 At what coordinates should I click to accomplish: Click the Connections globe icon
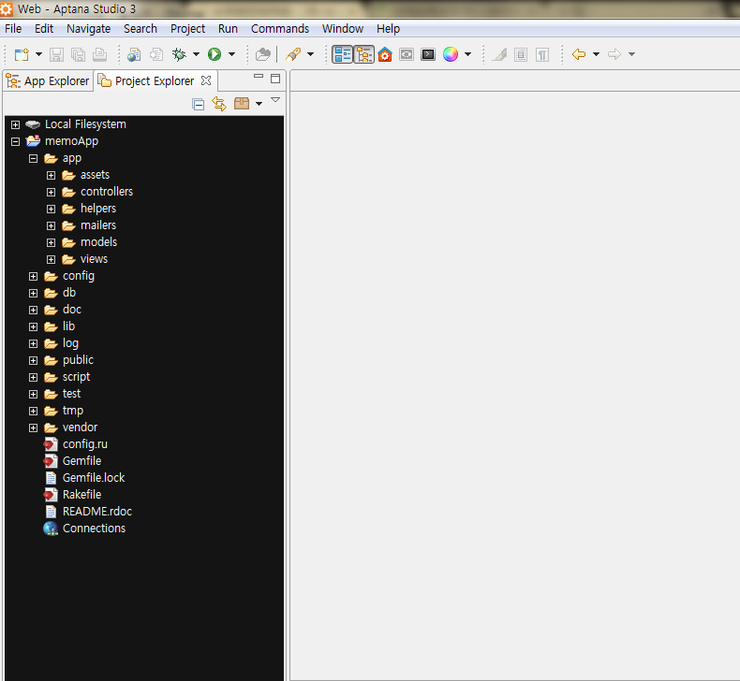pos(50,529)
